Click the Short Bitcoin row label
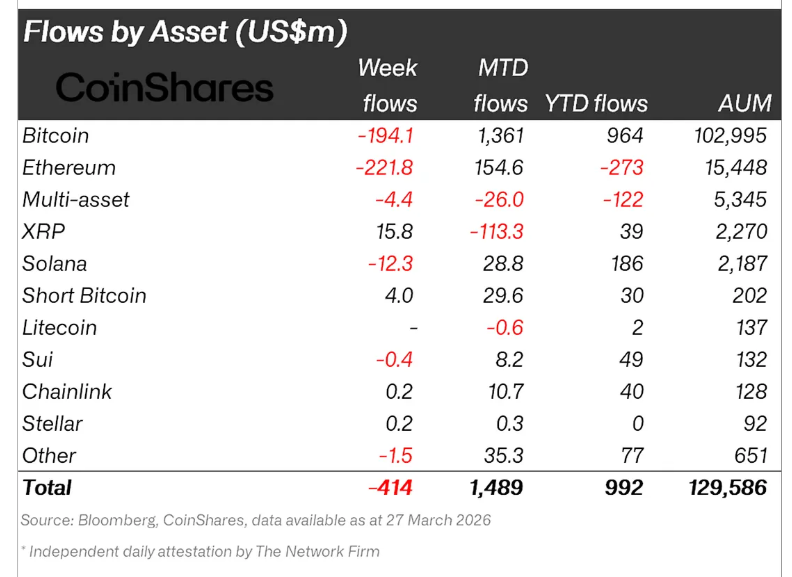This screenshot has height=577, width=792. [x=84, y=296]
